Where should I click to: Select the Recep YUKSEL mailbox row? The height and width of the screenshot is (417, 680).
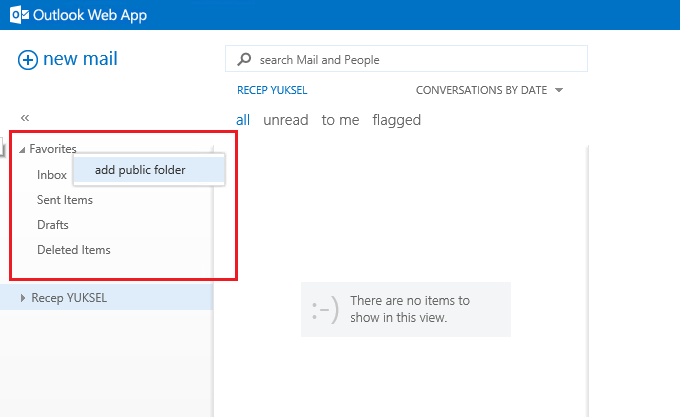106,297
